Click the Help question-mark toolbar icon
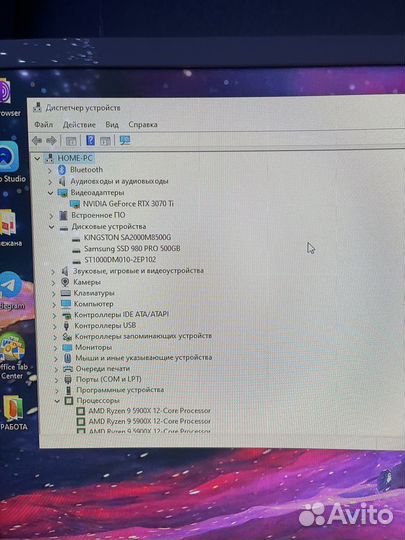Screen dimensions: 405x540 (x=90, y=141)
